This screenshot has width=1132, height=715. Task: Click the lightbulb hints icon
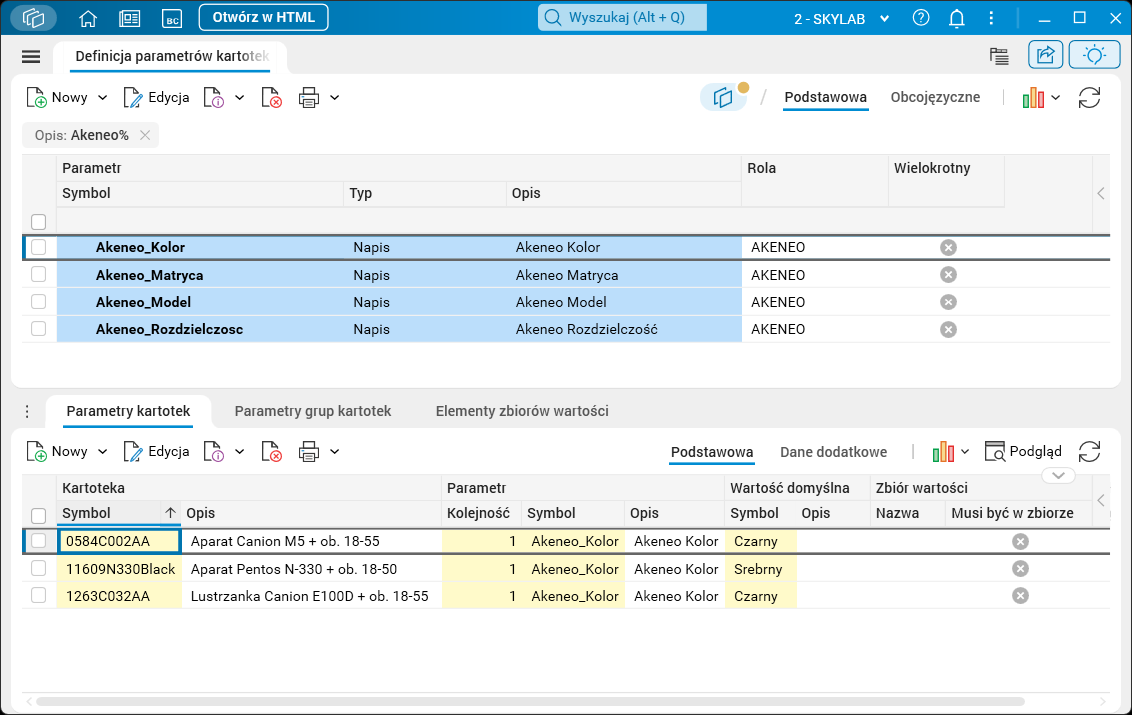pos(1094,55)
